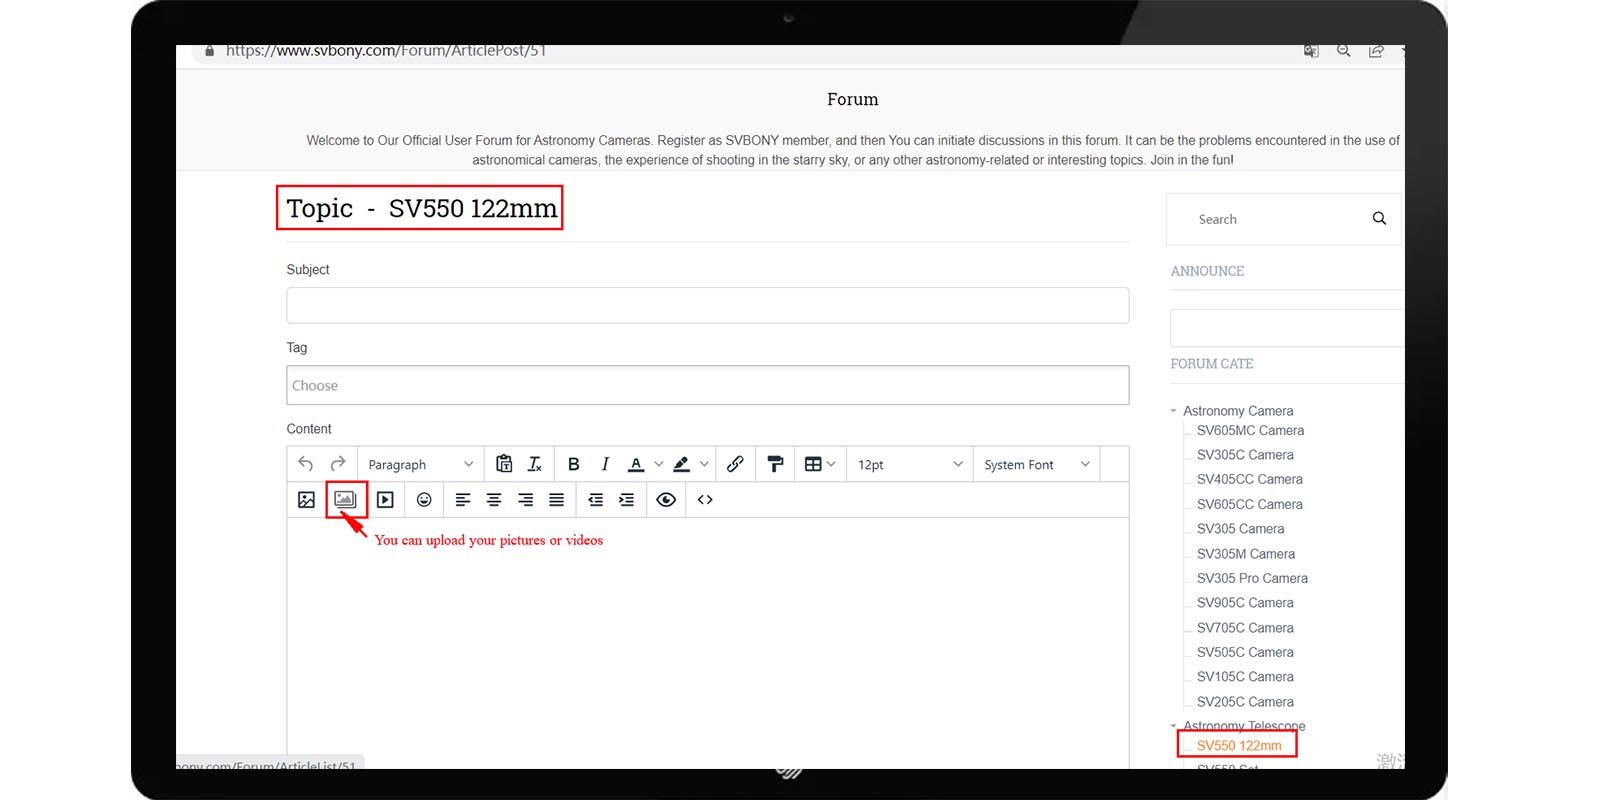1600x800 pixels.
Task: Open the System Font dropdown
Action: click(1036, 465)
